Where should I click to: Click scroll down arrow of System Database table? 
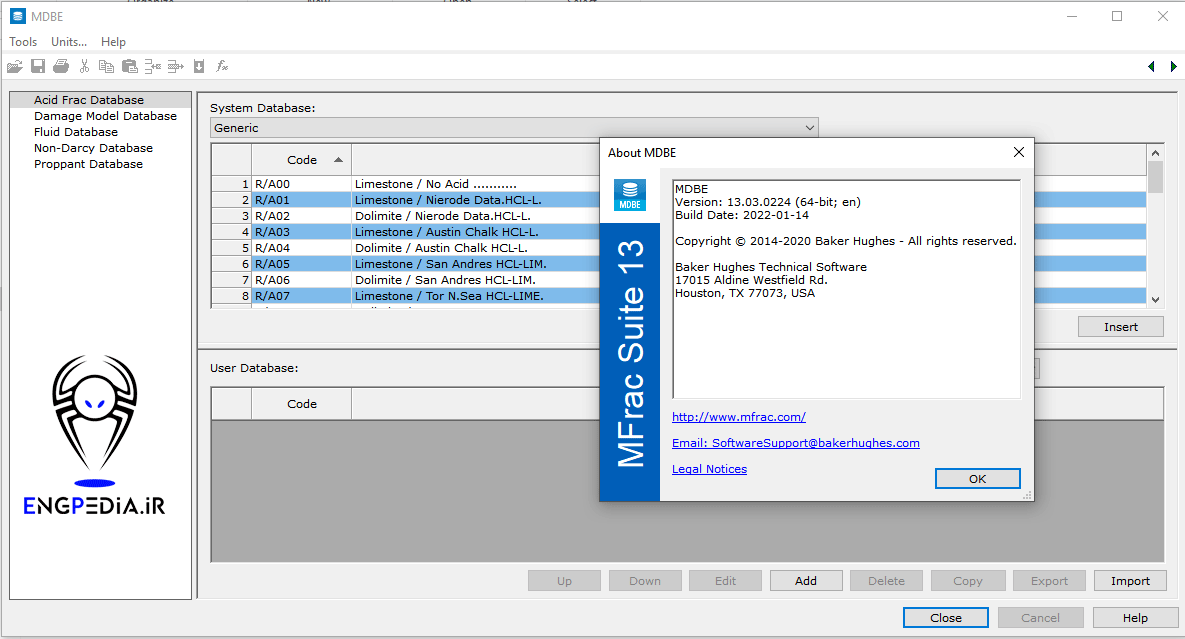tap(1155, 300)
